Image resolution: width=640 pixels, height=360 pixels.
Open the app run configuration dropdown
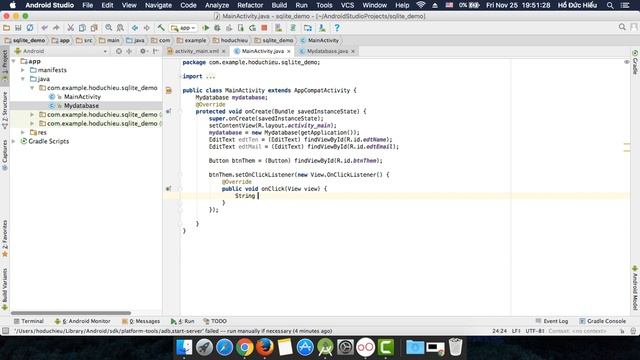click(x=184, y=28)
